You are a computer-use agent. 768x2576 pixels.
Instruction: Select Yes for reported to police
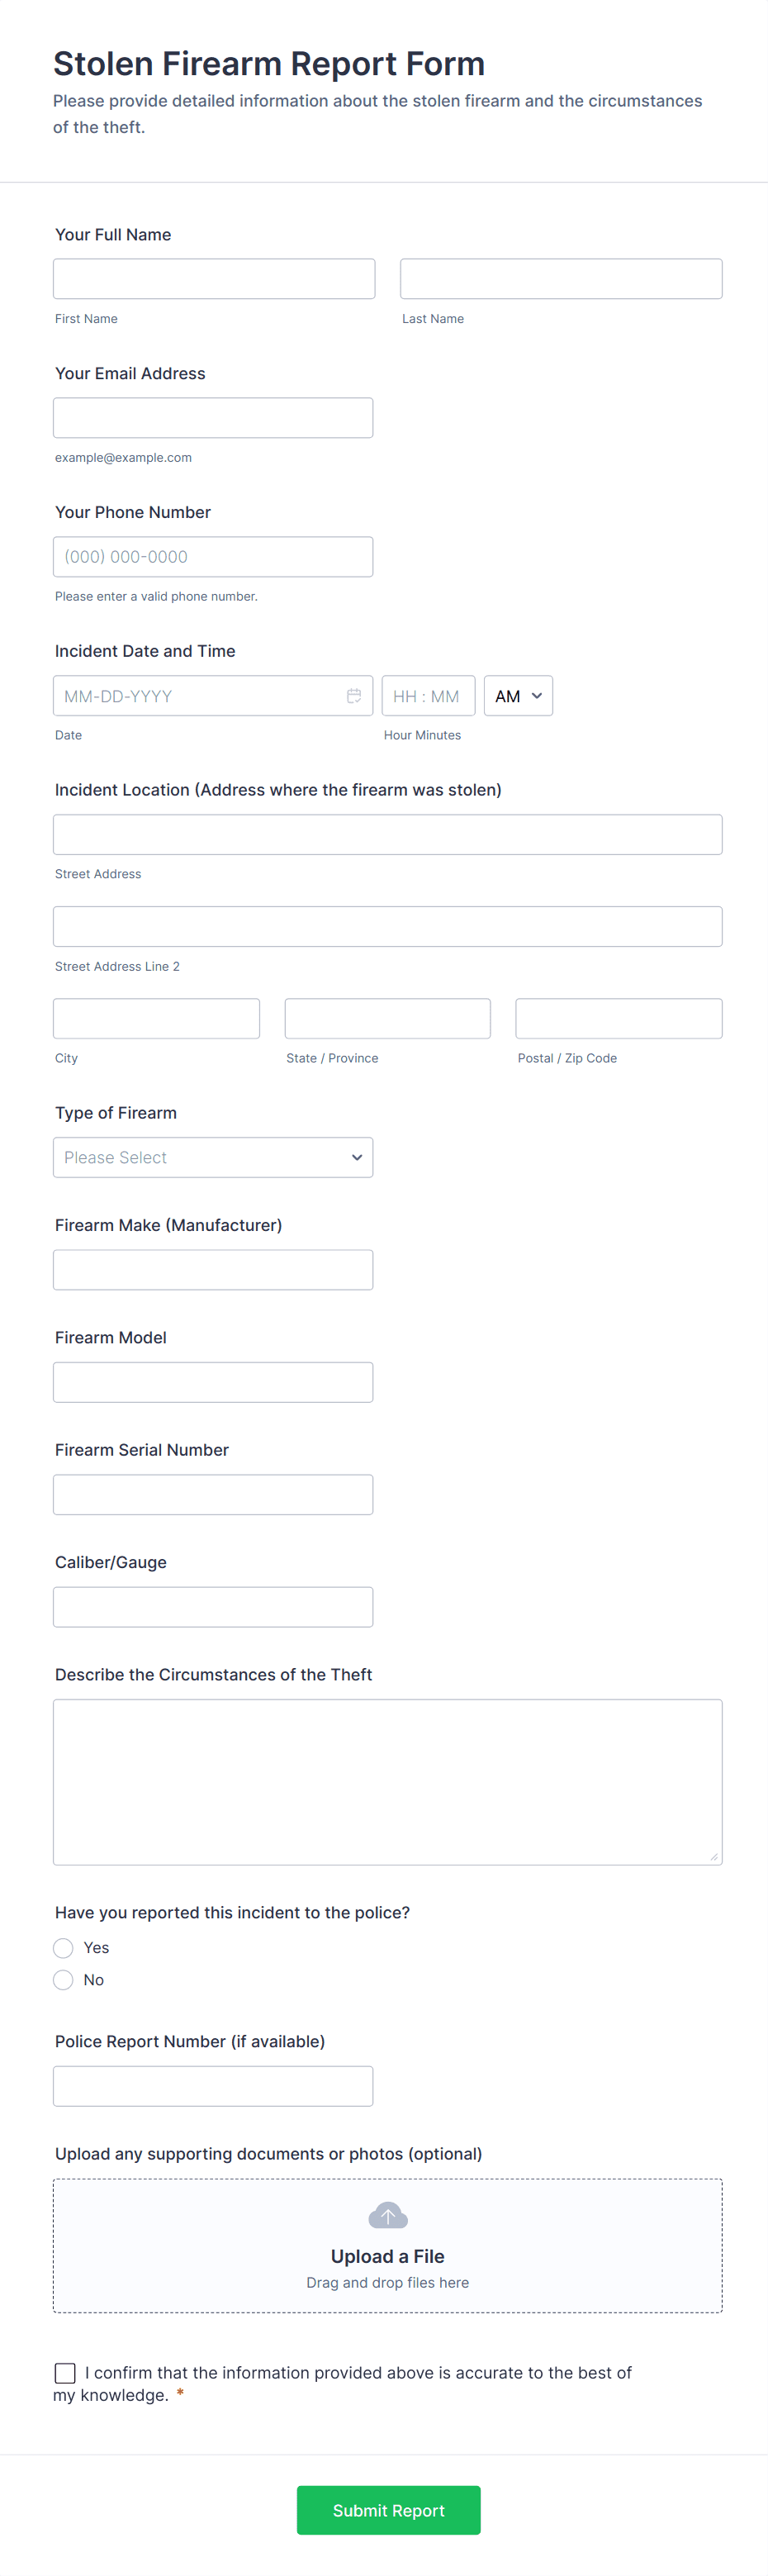click(64, 1948)
